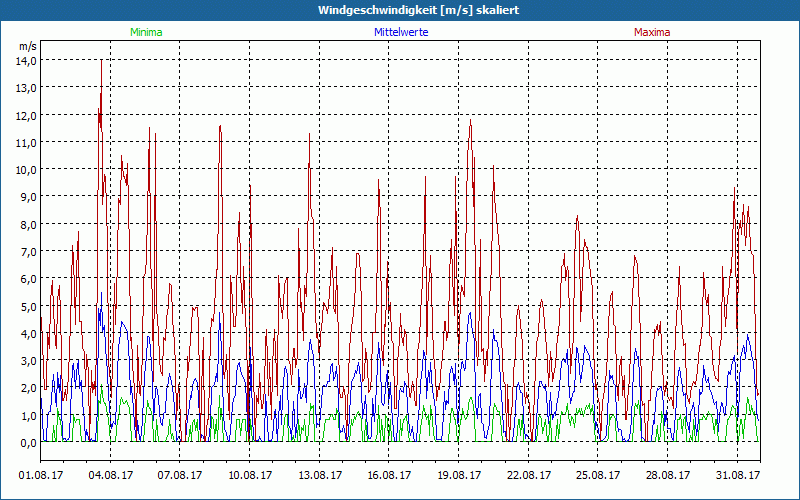Click the 14,0 y-axis value
Image resolution: width=800 pixels, height=500 pixels.
coord(26,61)
